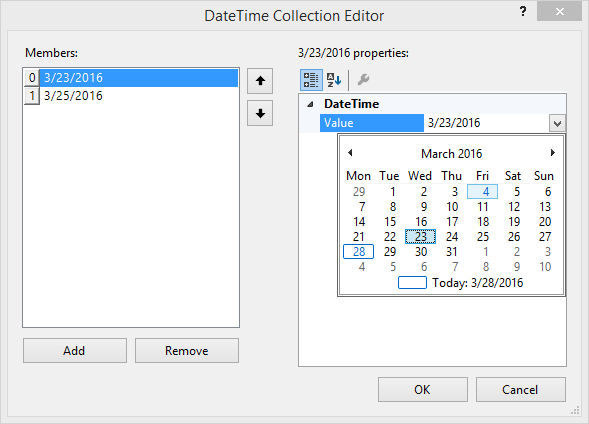Switch to Alphabetical sort icon

[x=334, y=80]
